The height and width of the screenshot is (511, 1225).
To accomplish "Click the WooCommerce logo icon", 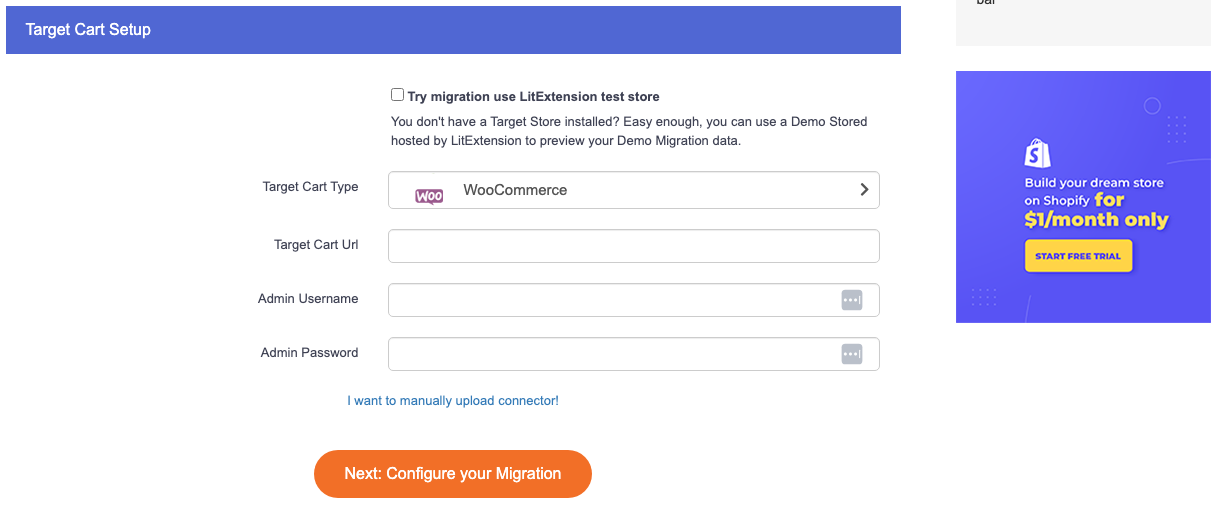I will pyautogui.click(x=429, y=196).
